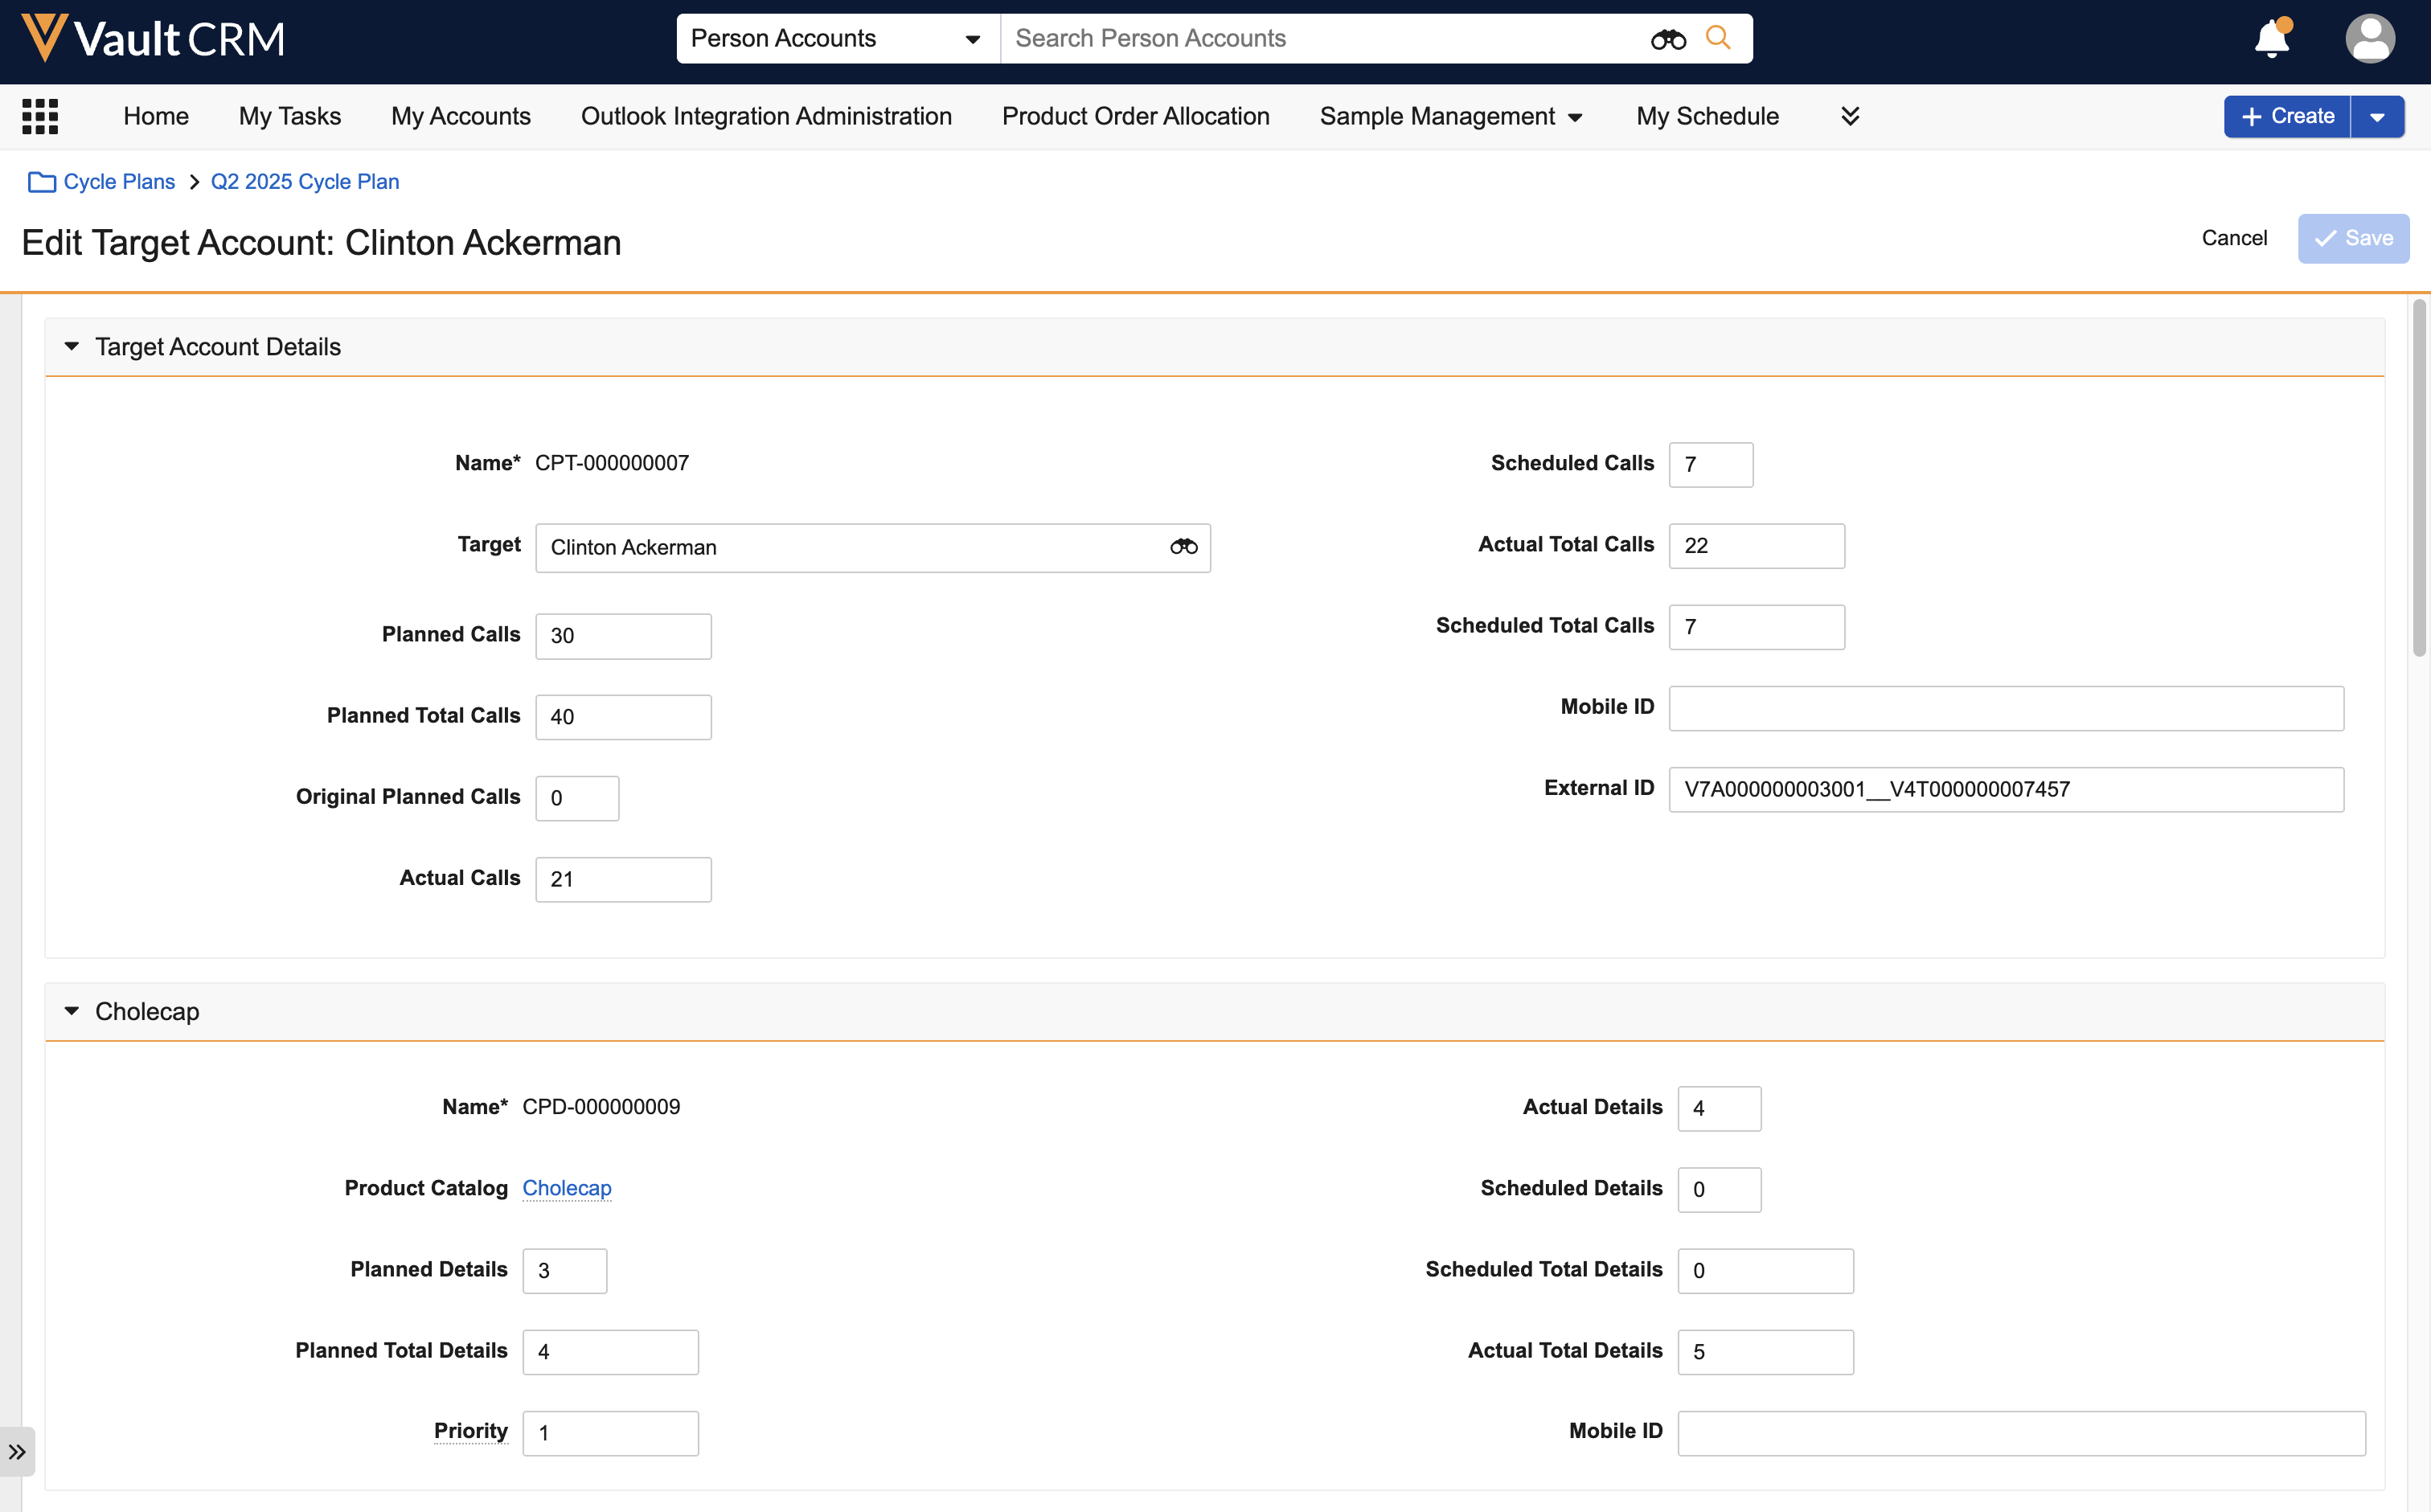Open the notifications bell
The width and height of the screenshot is (2431, 1512).
click(2272, 38)
